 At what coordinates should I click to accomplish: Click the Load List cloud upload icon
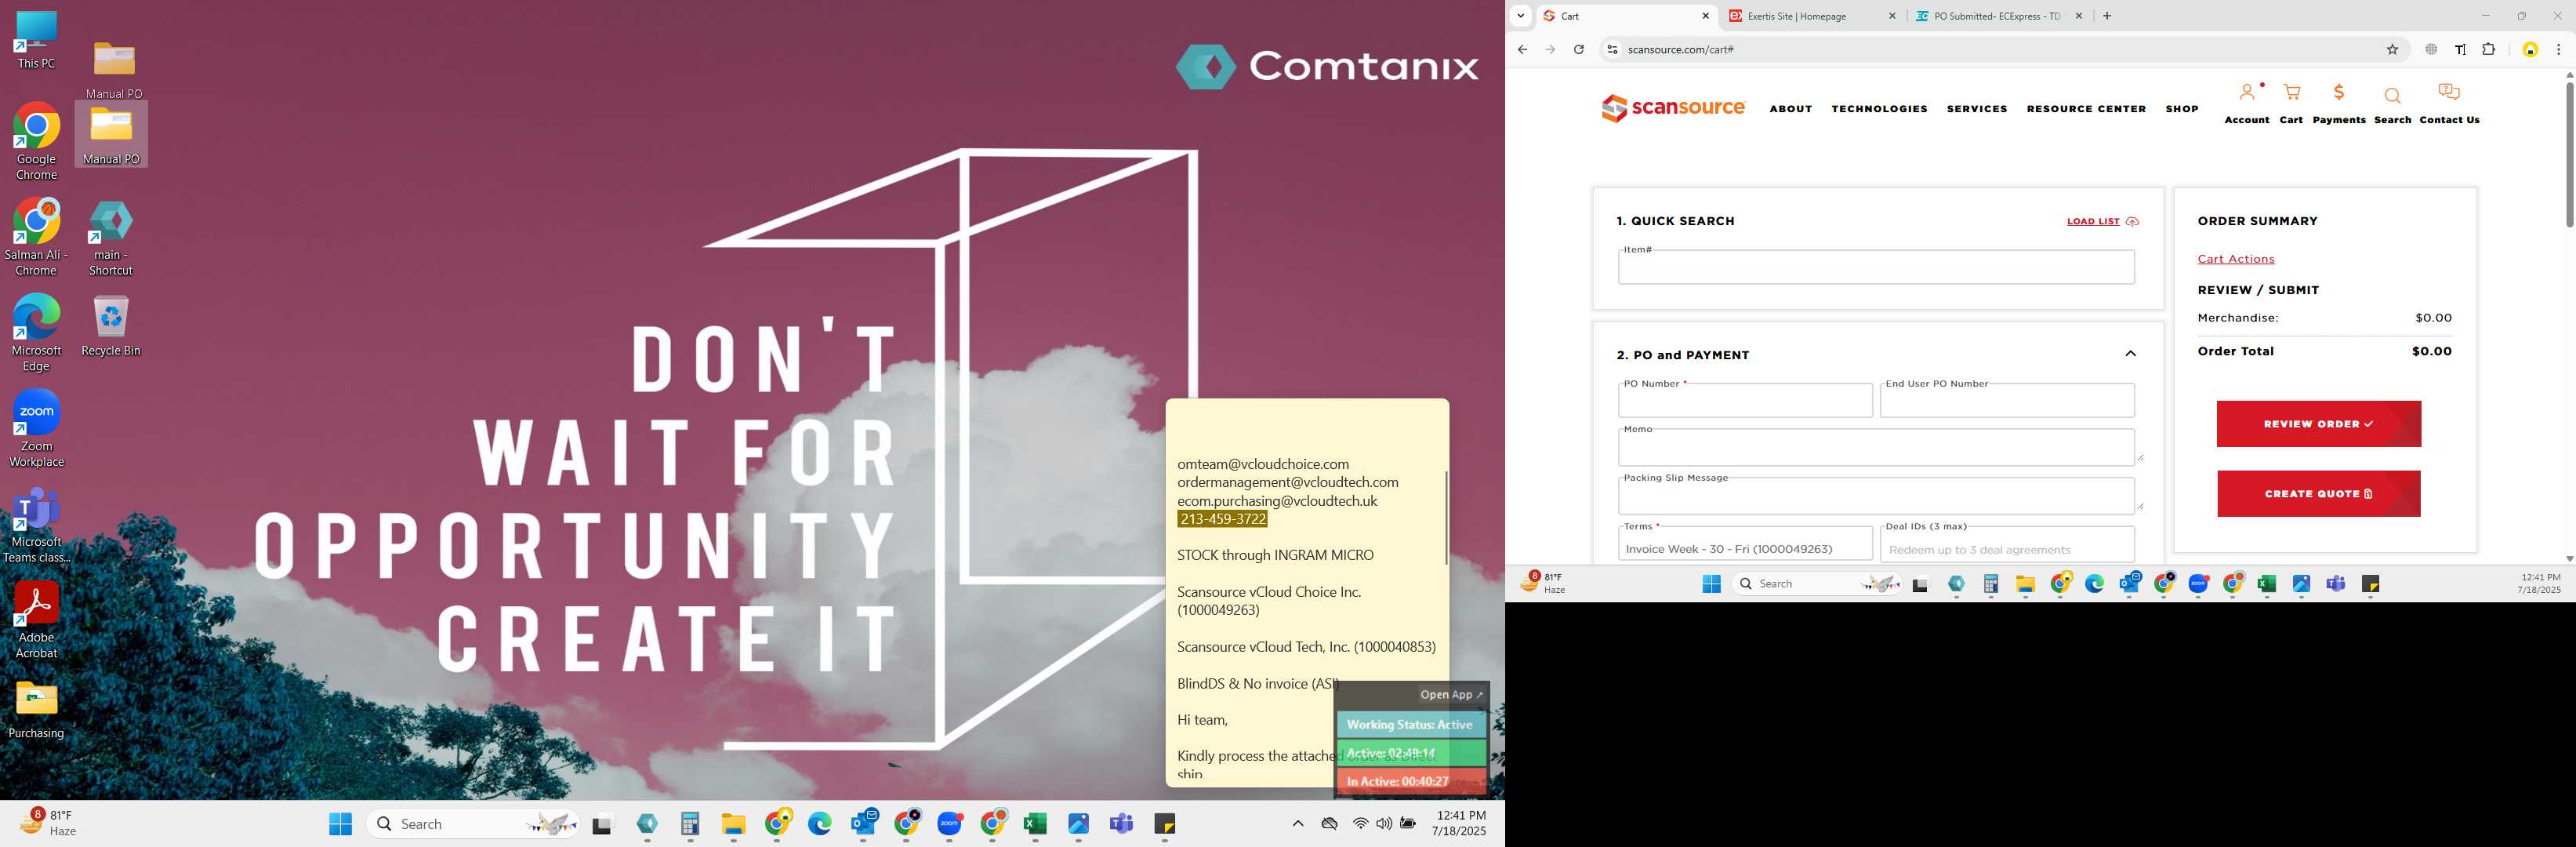pos(2132,222)
